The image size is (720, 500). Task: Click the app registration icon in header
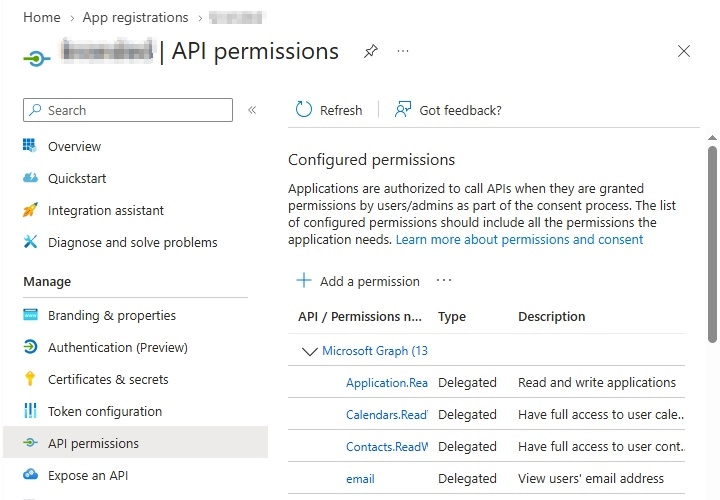[x=37, y=59]
